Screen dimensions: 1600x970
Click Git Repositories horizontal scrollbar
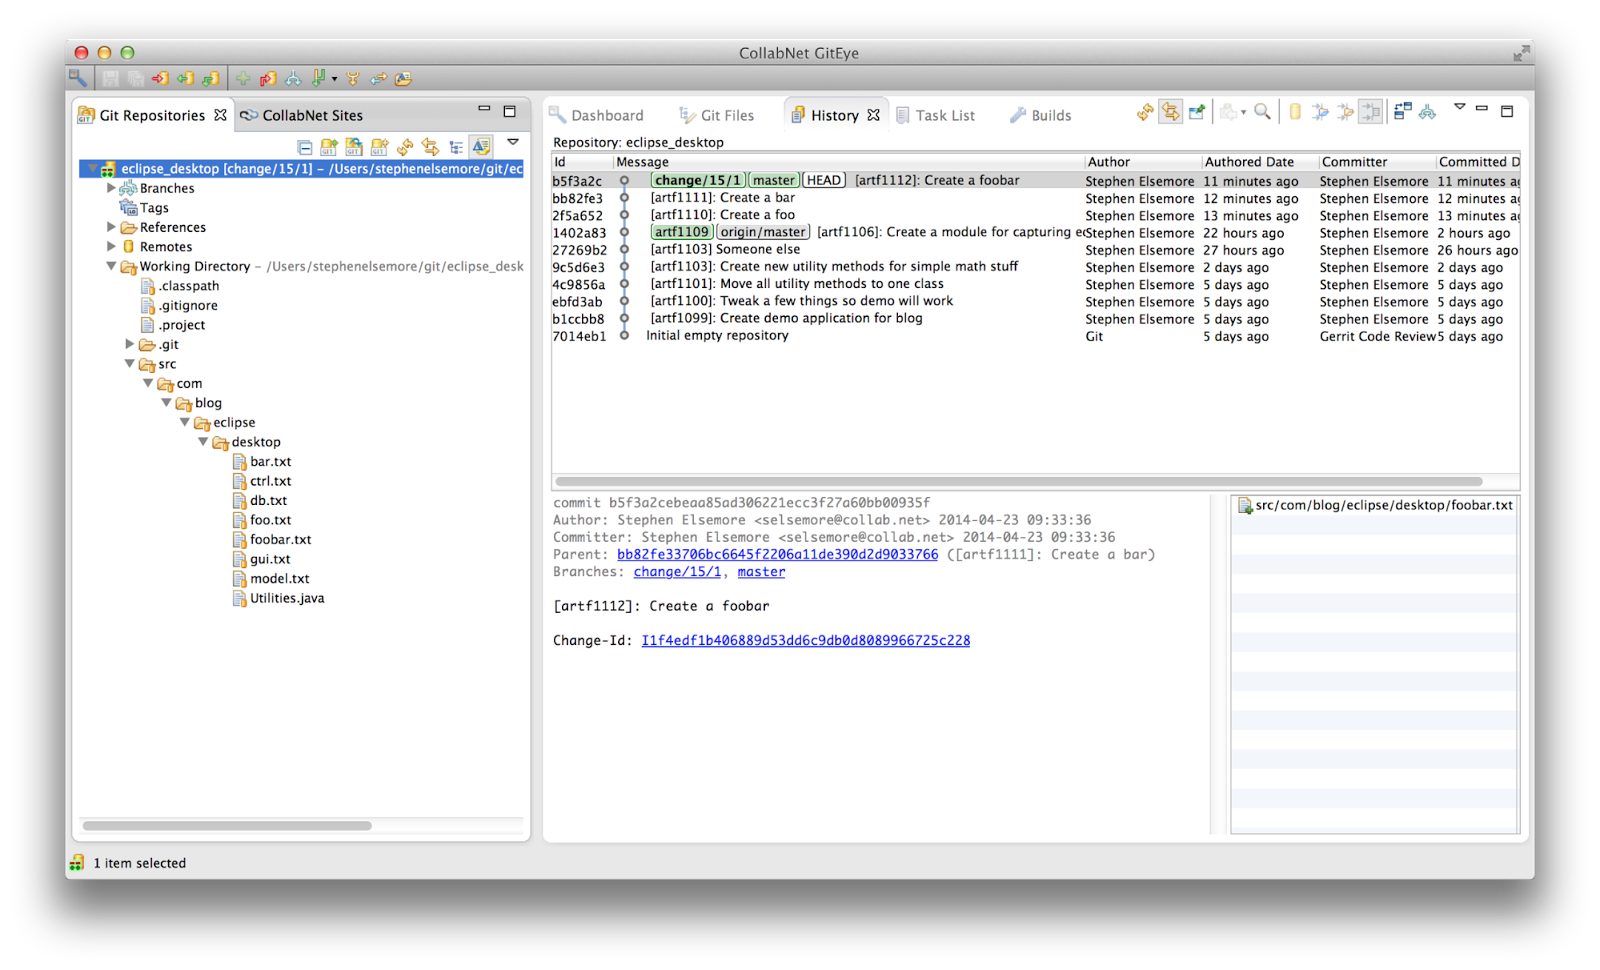pyautogui.click(x=227, y=826)
